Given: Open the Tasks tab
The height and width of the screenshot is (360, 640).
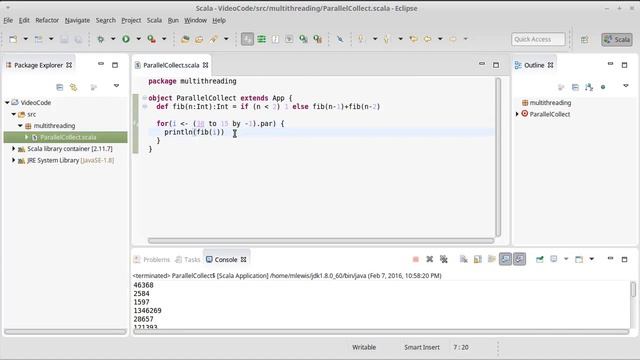Looking at the screenshot, I should pyautogui.click(x=188, y=260).
